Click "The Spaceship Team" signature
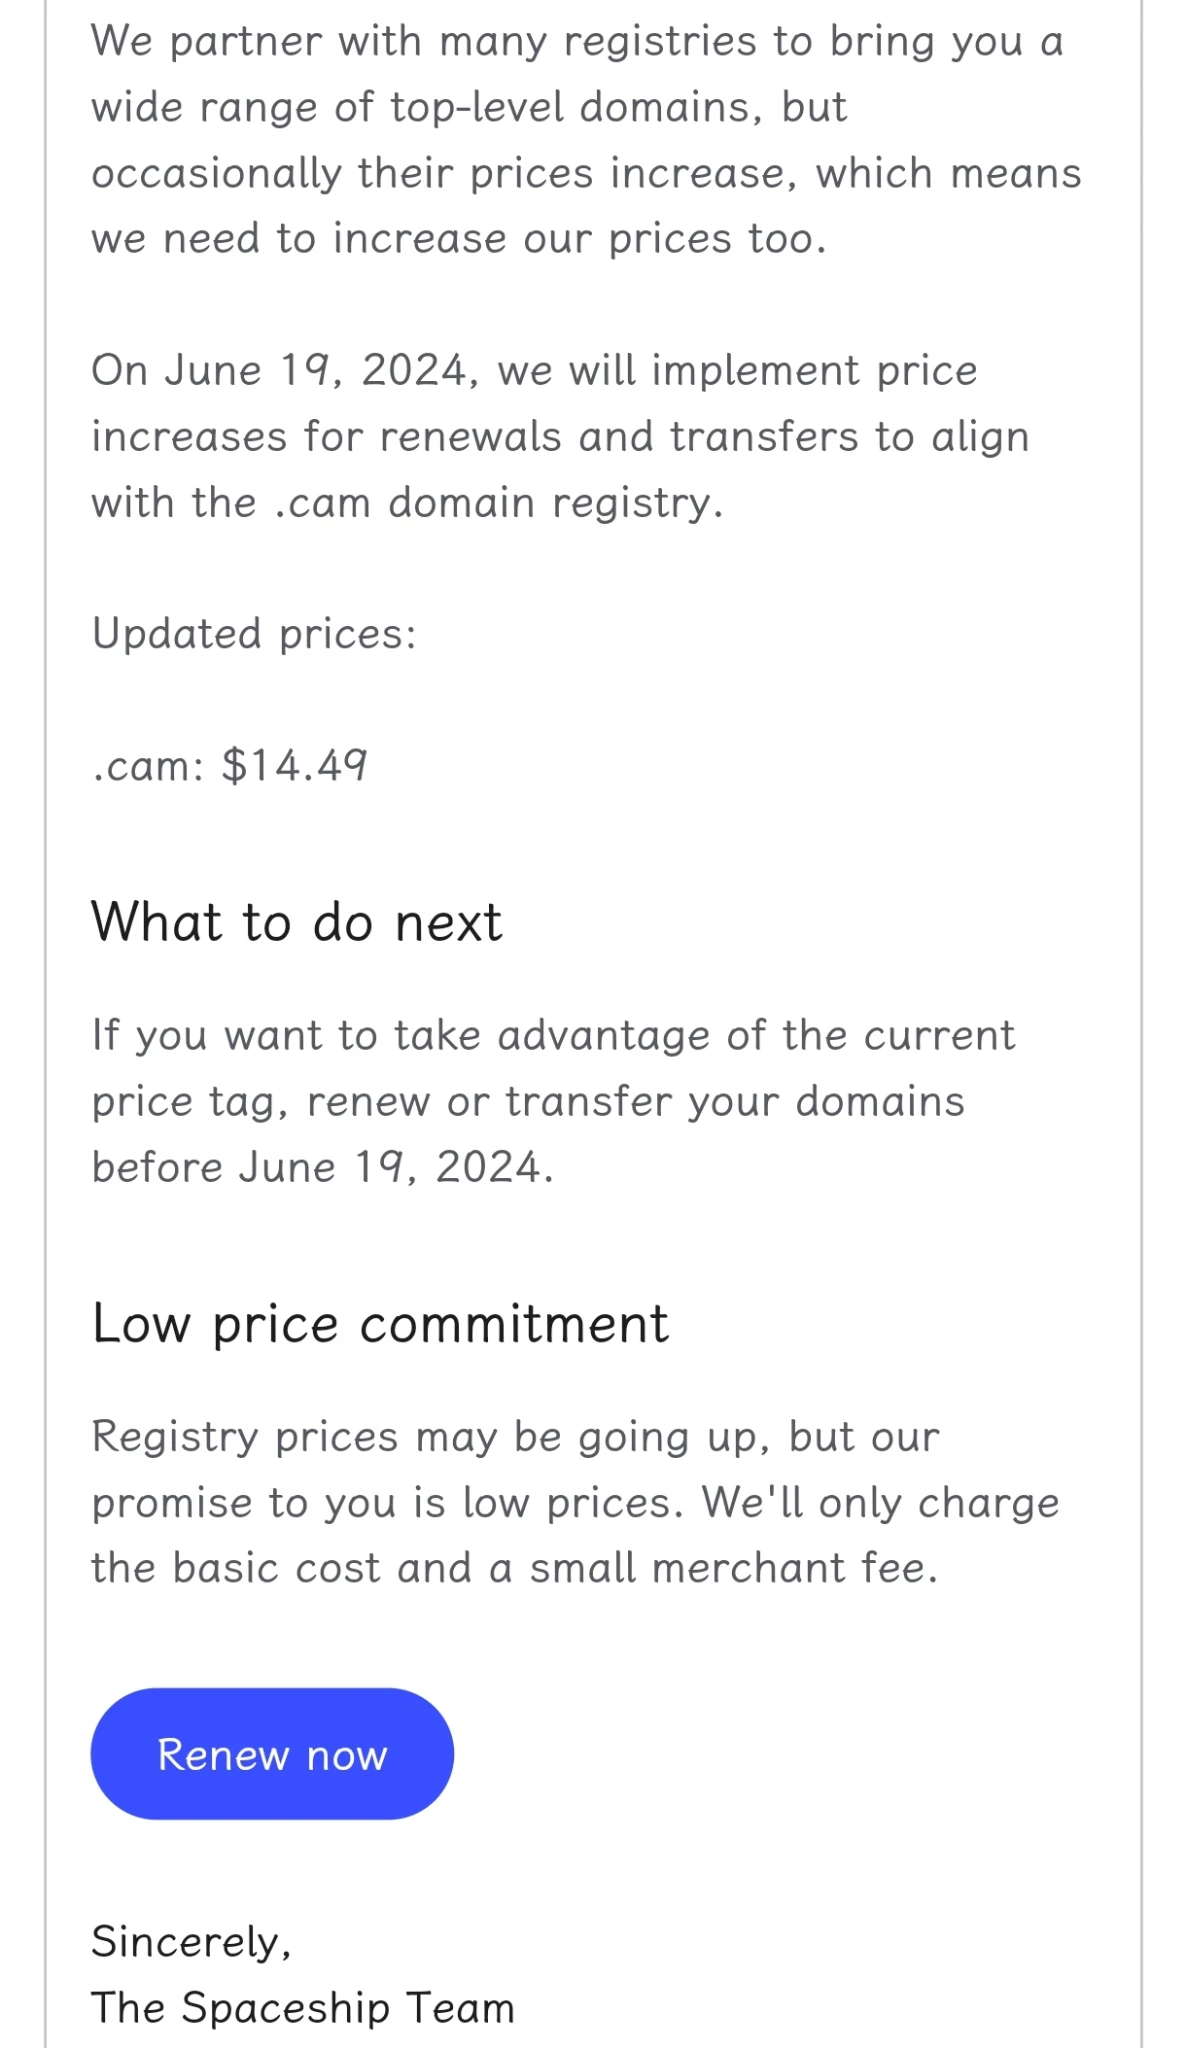 click(302, 2008)
